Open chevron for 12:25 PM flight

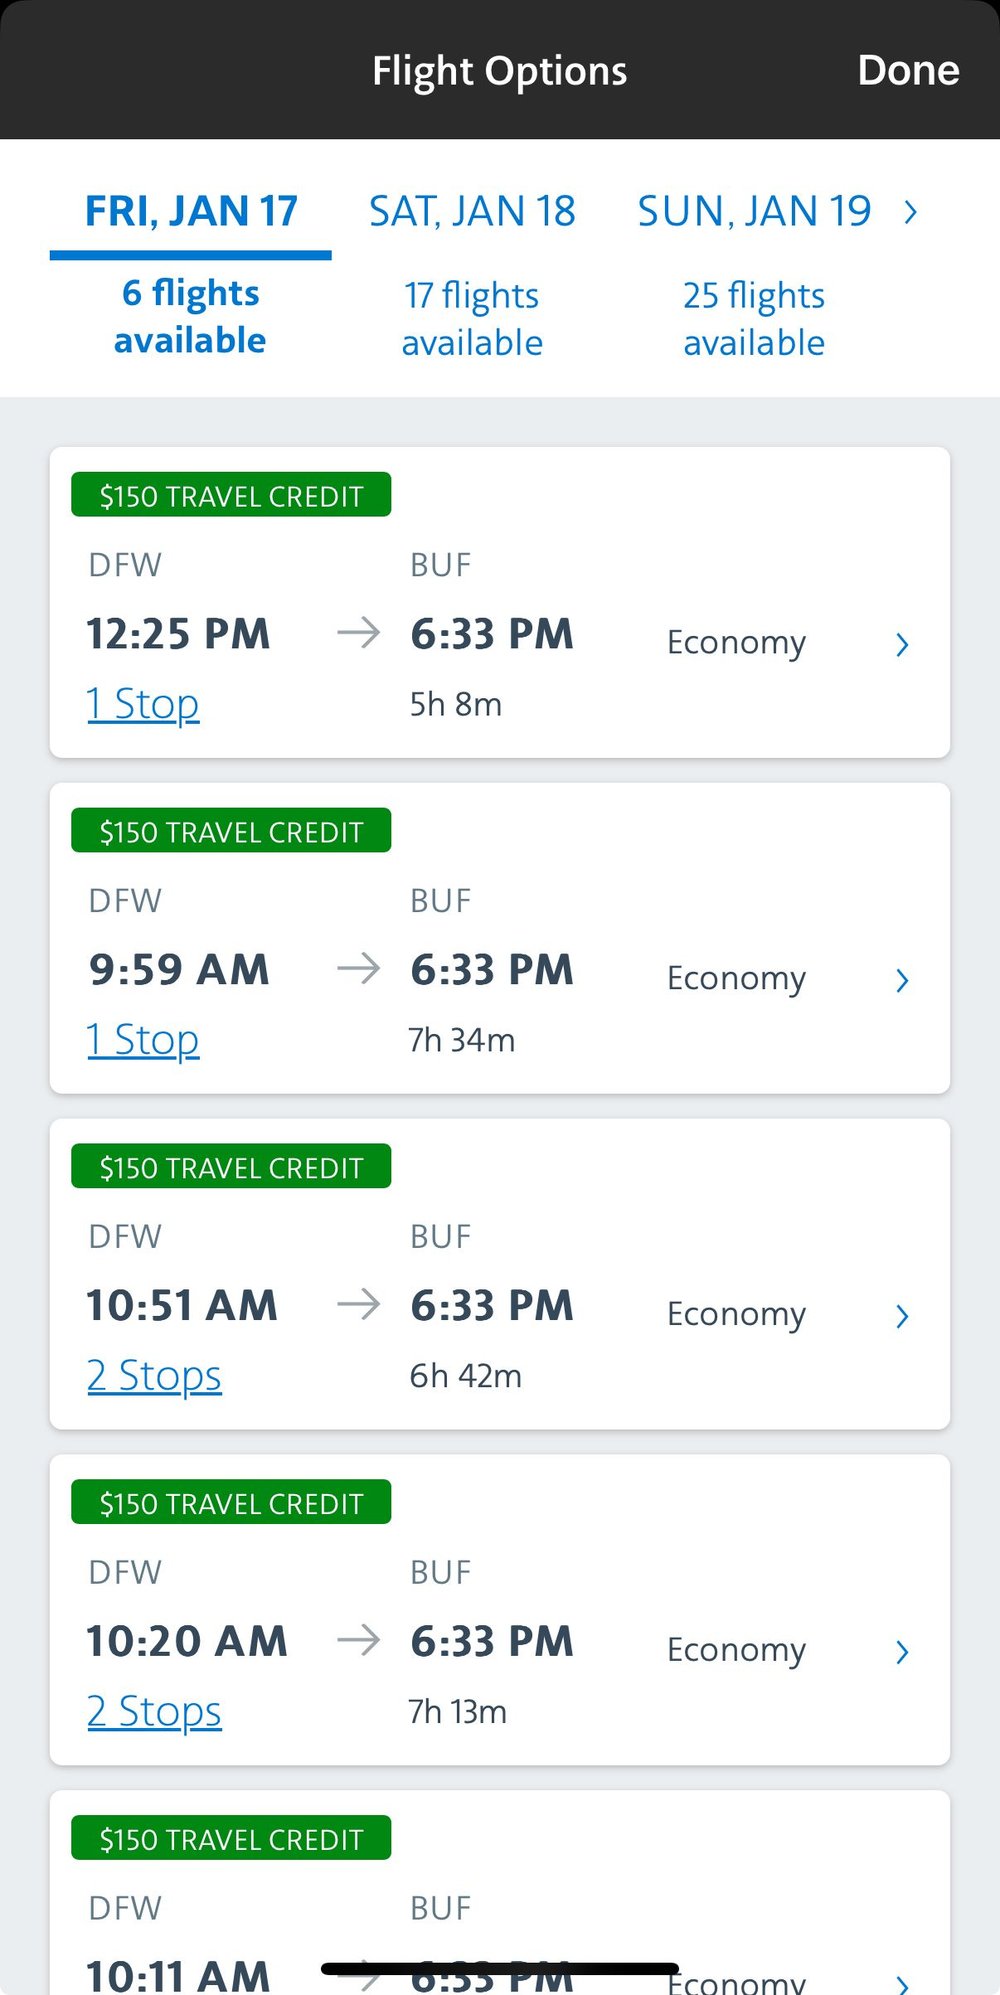[x=902, y=644]
